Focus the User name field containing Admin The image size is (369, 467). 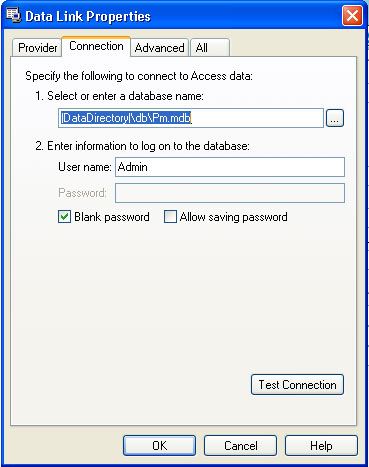tap(230, 167)
